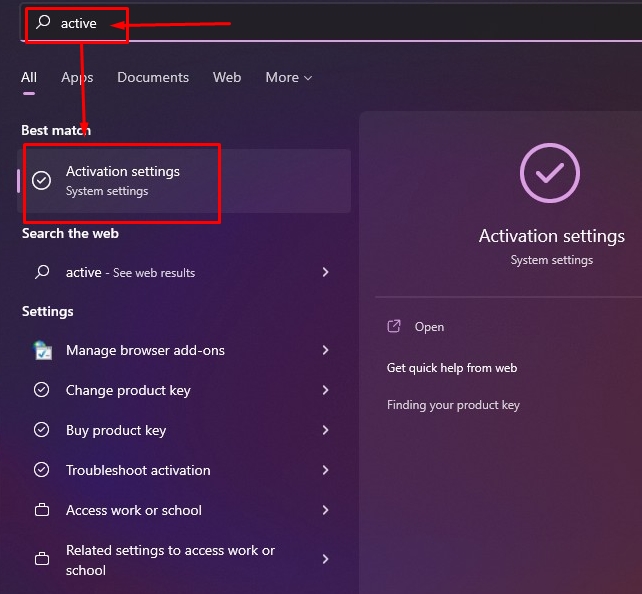
Task: Click Open in the preview pane
Action: (429, 327)
